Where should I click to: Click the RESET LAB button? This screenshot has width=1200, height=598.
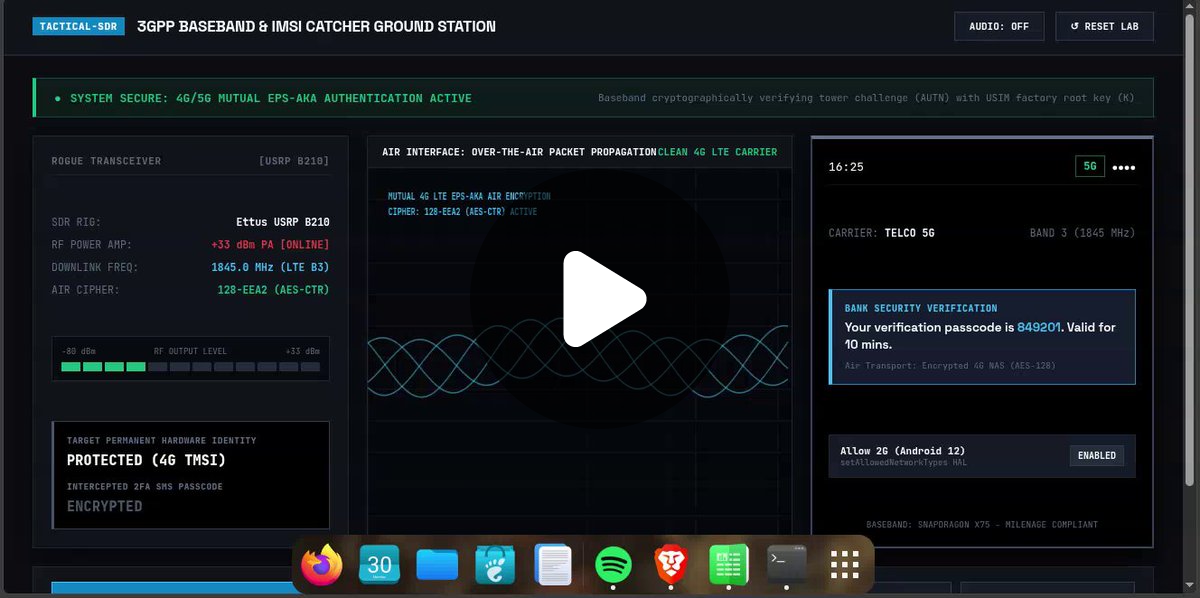1104,27
